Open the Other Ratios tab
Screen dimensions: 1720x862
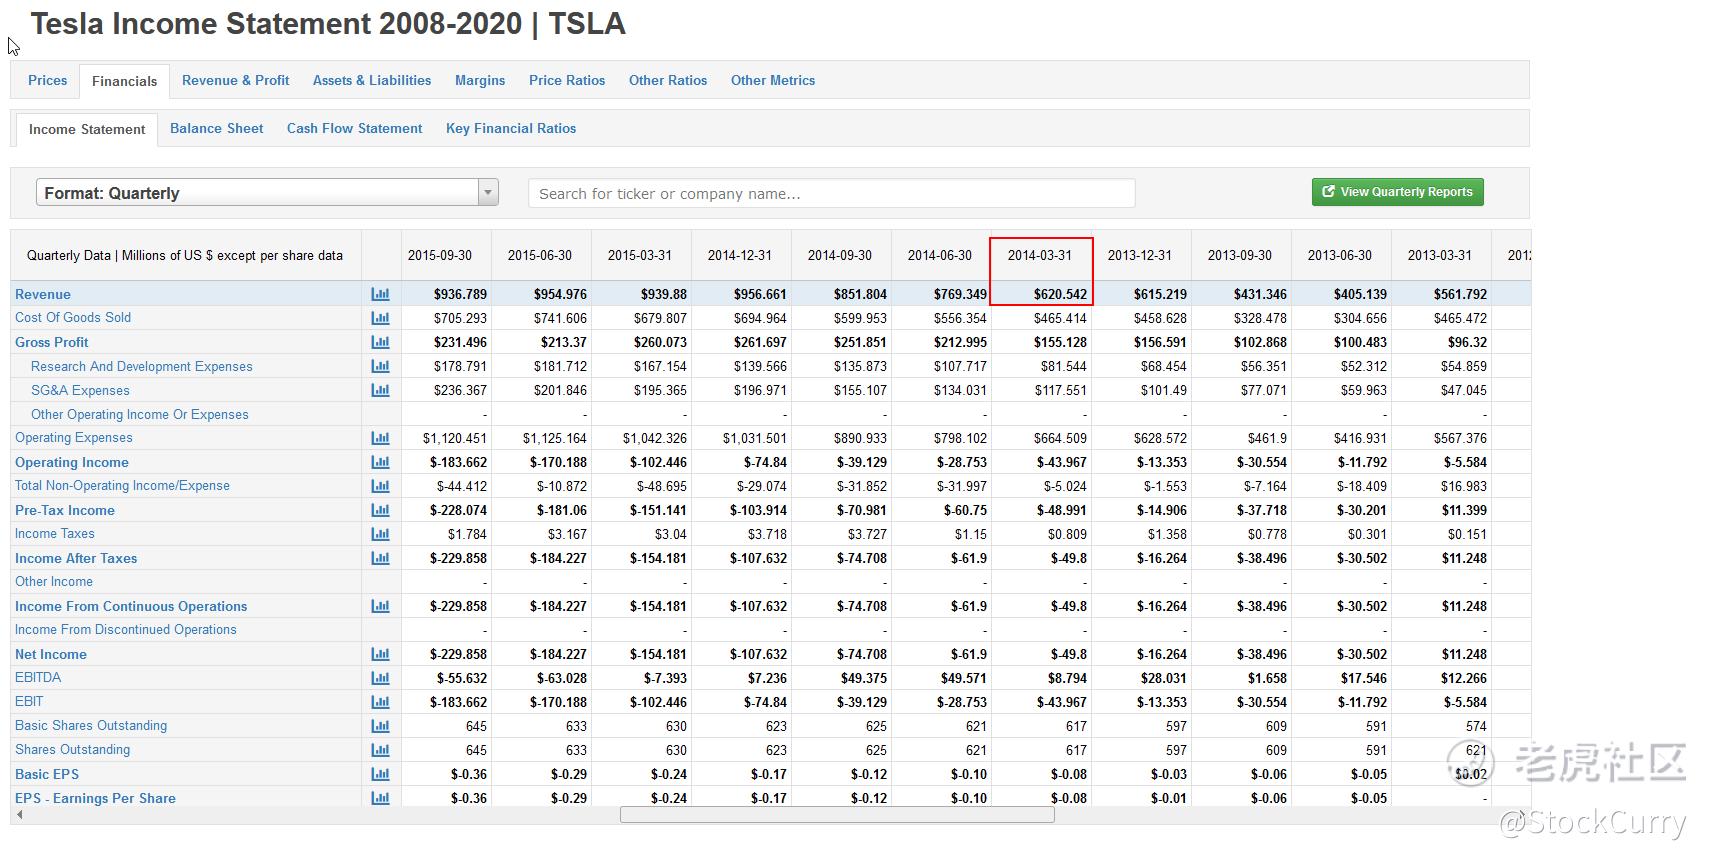(668, 80)
